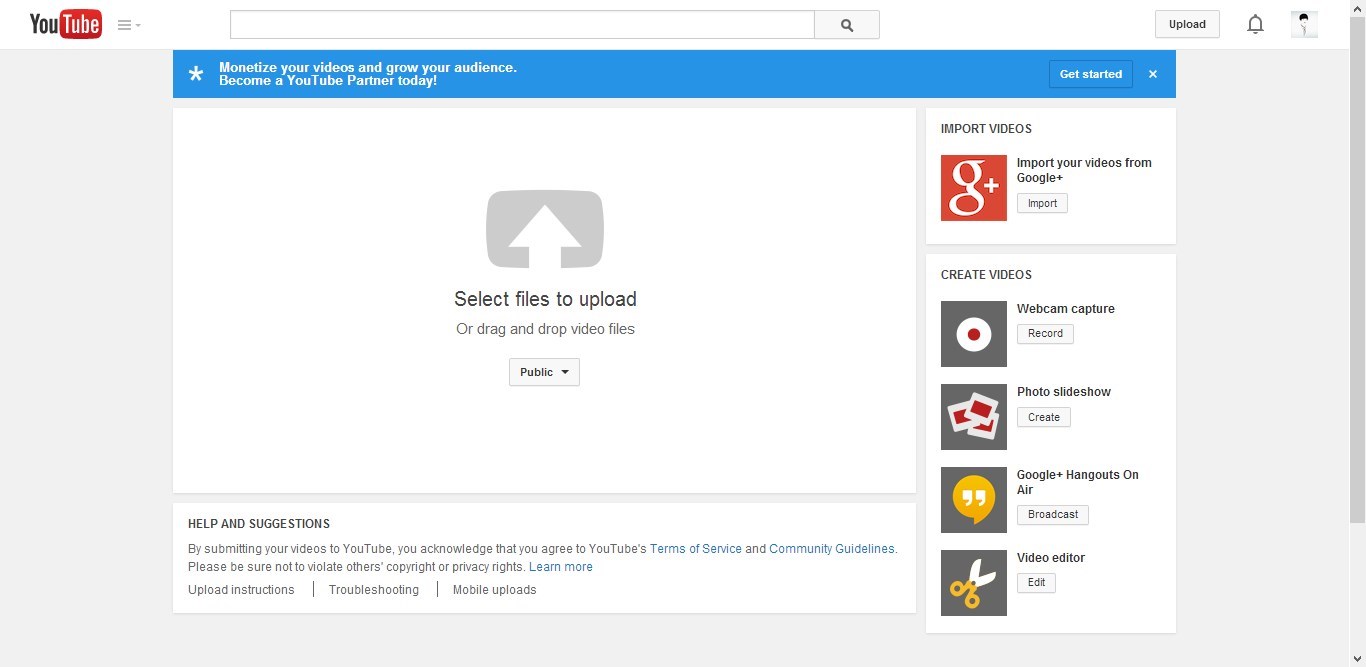Click the Upload button in header
Image resolution: width=1366 pixels, height=667 pixels.
click(x=1187, y=24)
